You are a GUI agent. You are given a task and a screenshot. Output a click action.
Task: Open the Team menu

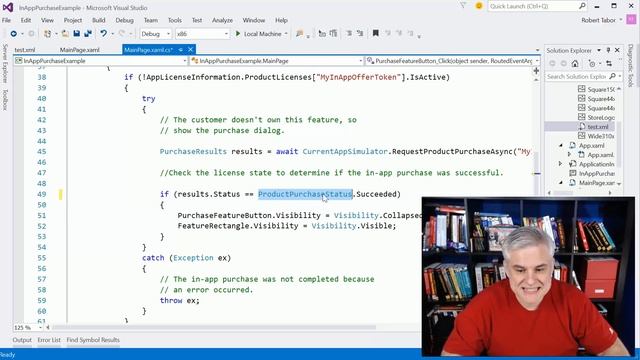click(x=151, y=20)
